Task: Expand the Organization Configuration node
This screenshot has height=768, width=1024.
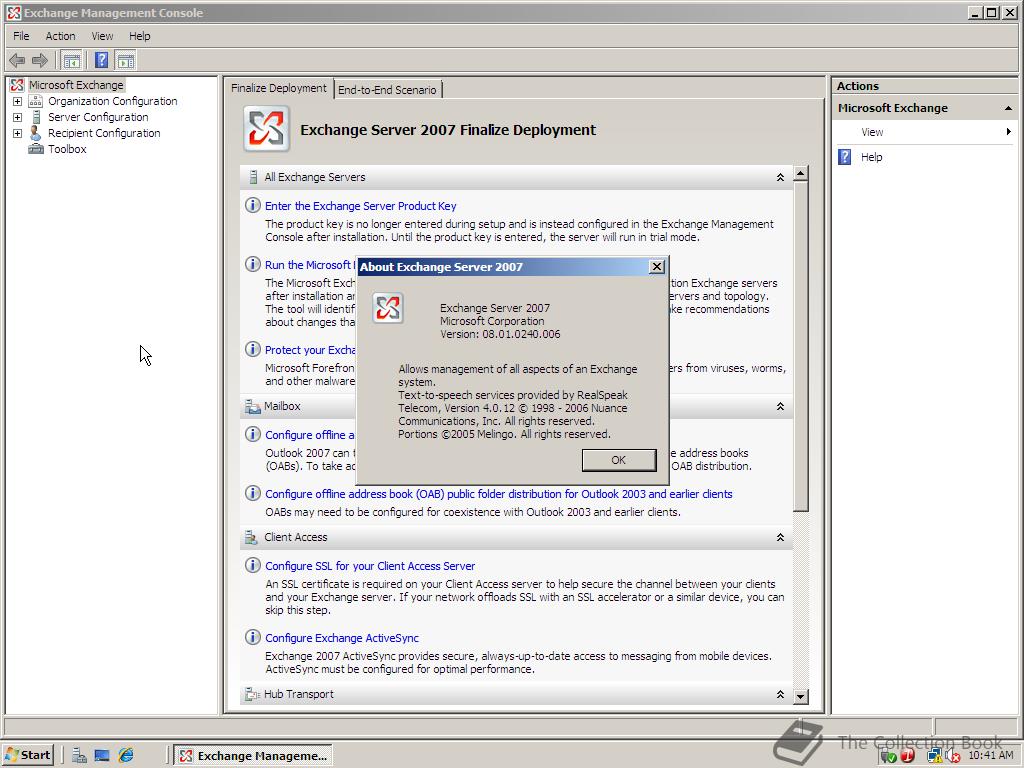Action: tap(18, 101)
